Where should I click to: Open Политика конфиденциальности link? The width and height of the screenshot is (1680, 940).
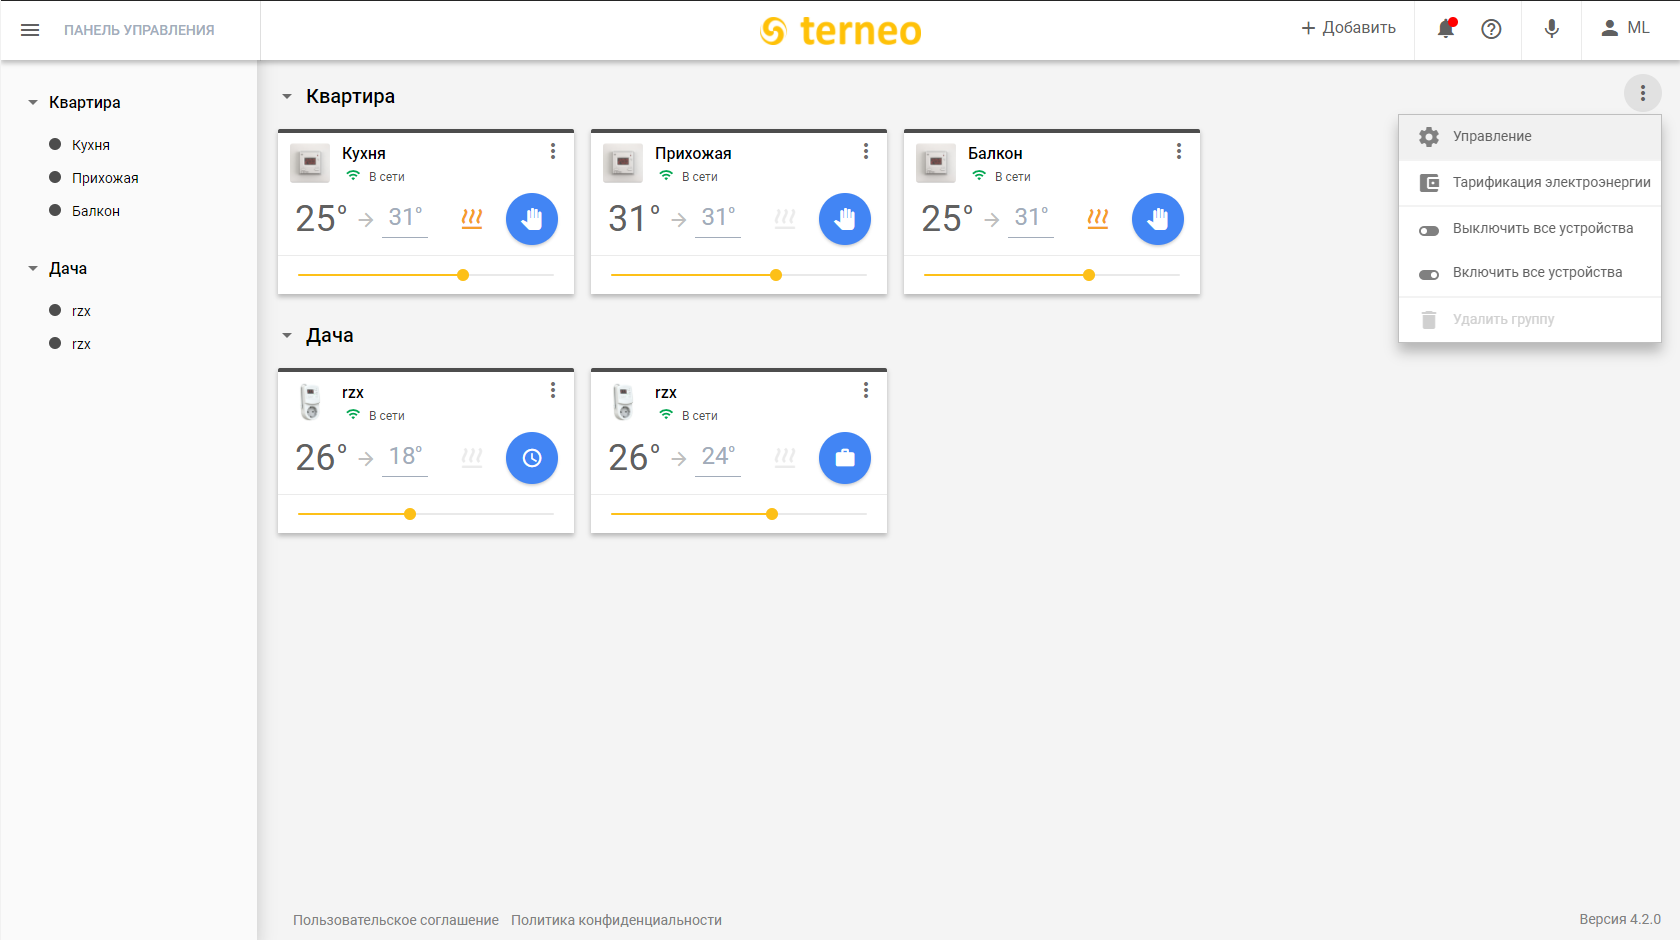(x=616, y=920)
